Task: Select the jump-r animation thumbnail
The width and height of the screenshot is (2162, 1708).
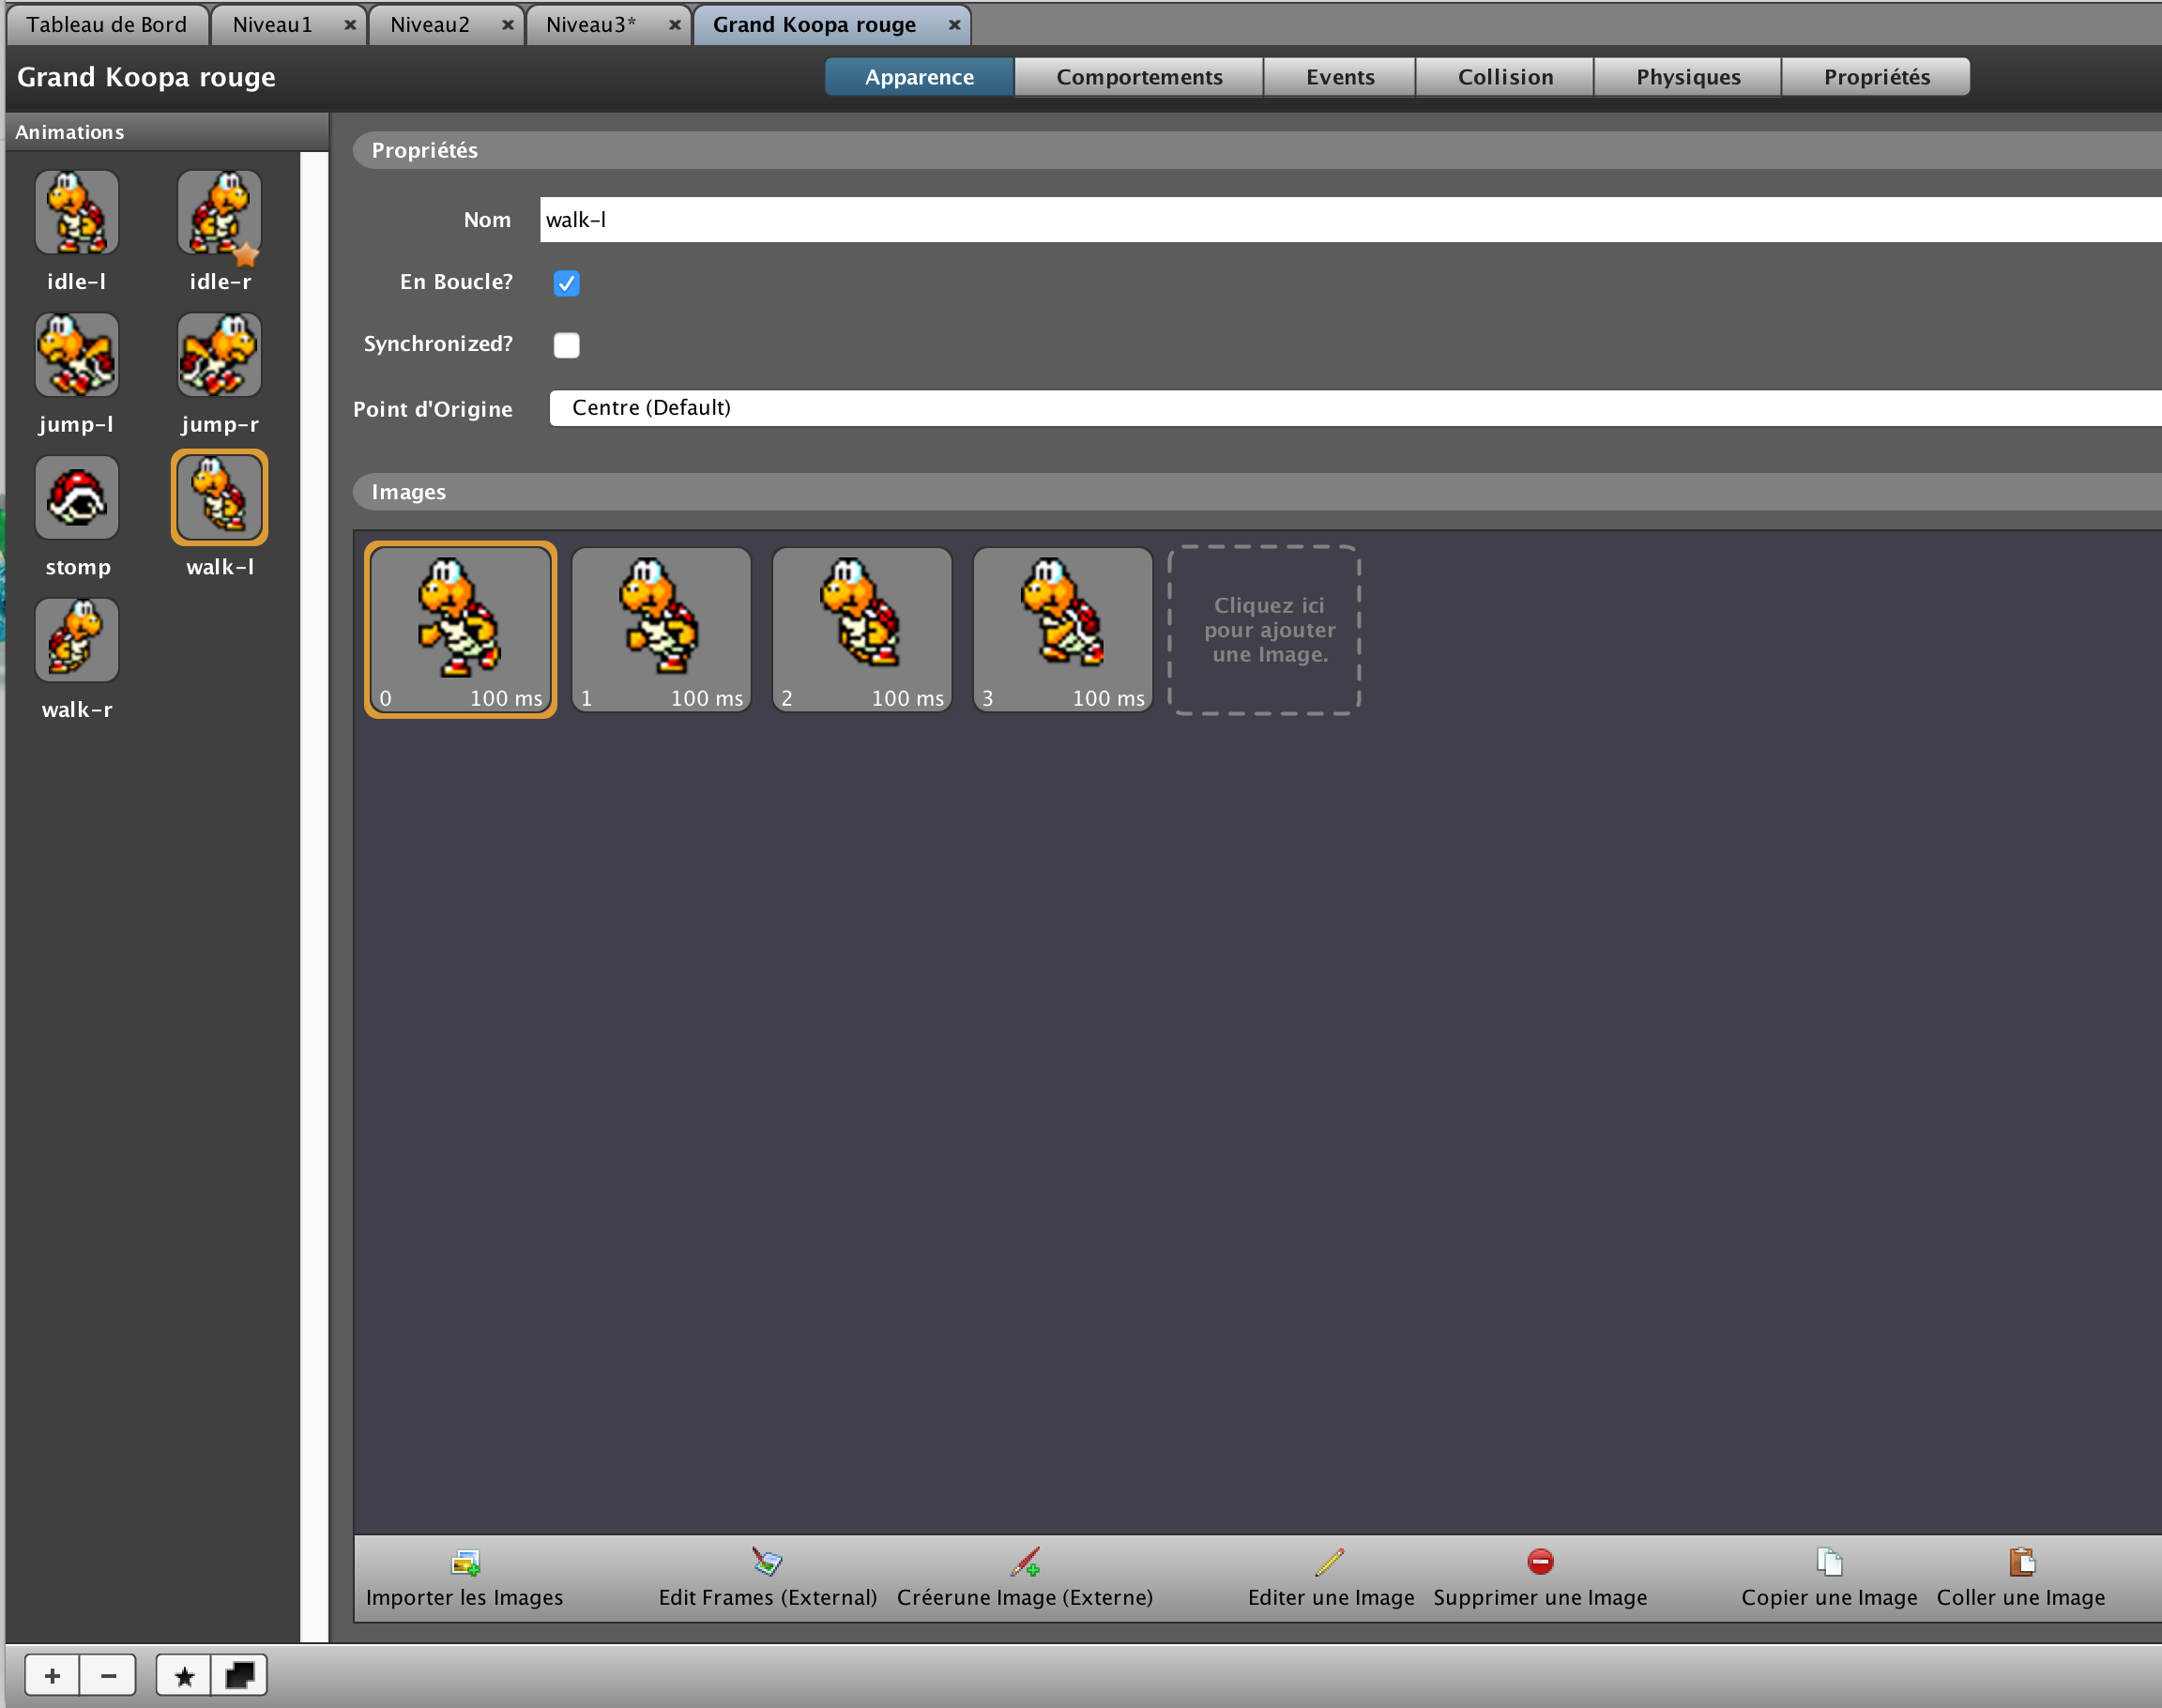Action: (220, 355)
